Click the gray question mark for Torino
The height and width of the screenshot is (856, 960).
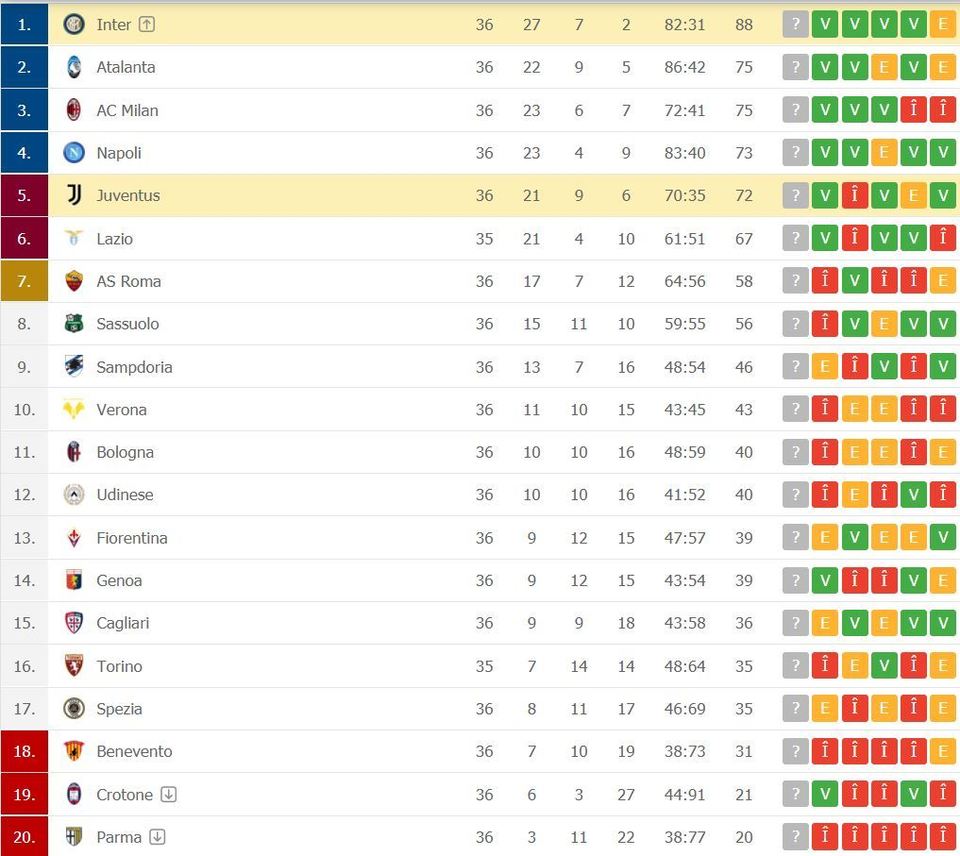[795, 666]
